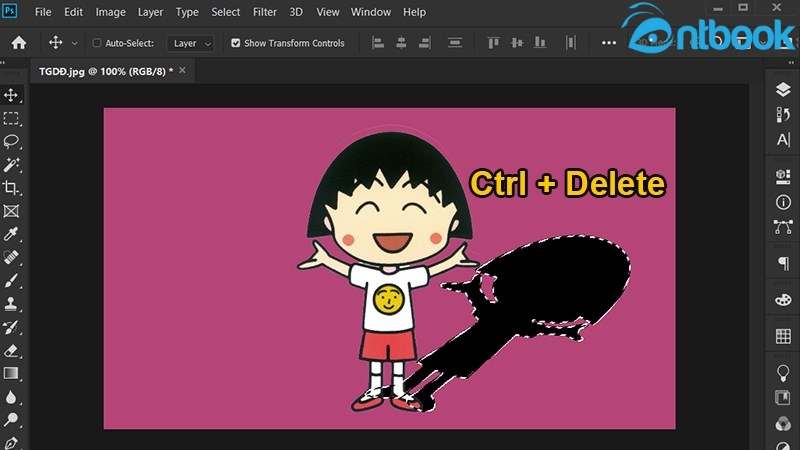Screen dimensions: 800x450
Task: Select the Brush tool
Action: click(x=11, y=280)
